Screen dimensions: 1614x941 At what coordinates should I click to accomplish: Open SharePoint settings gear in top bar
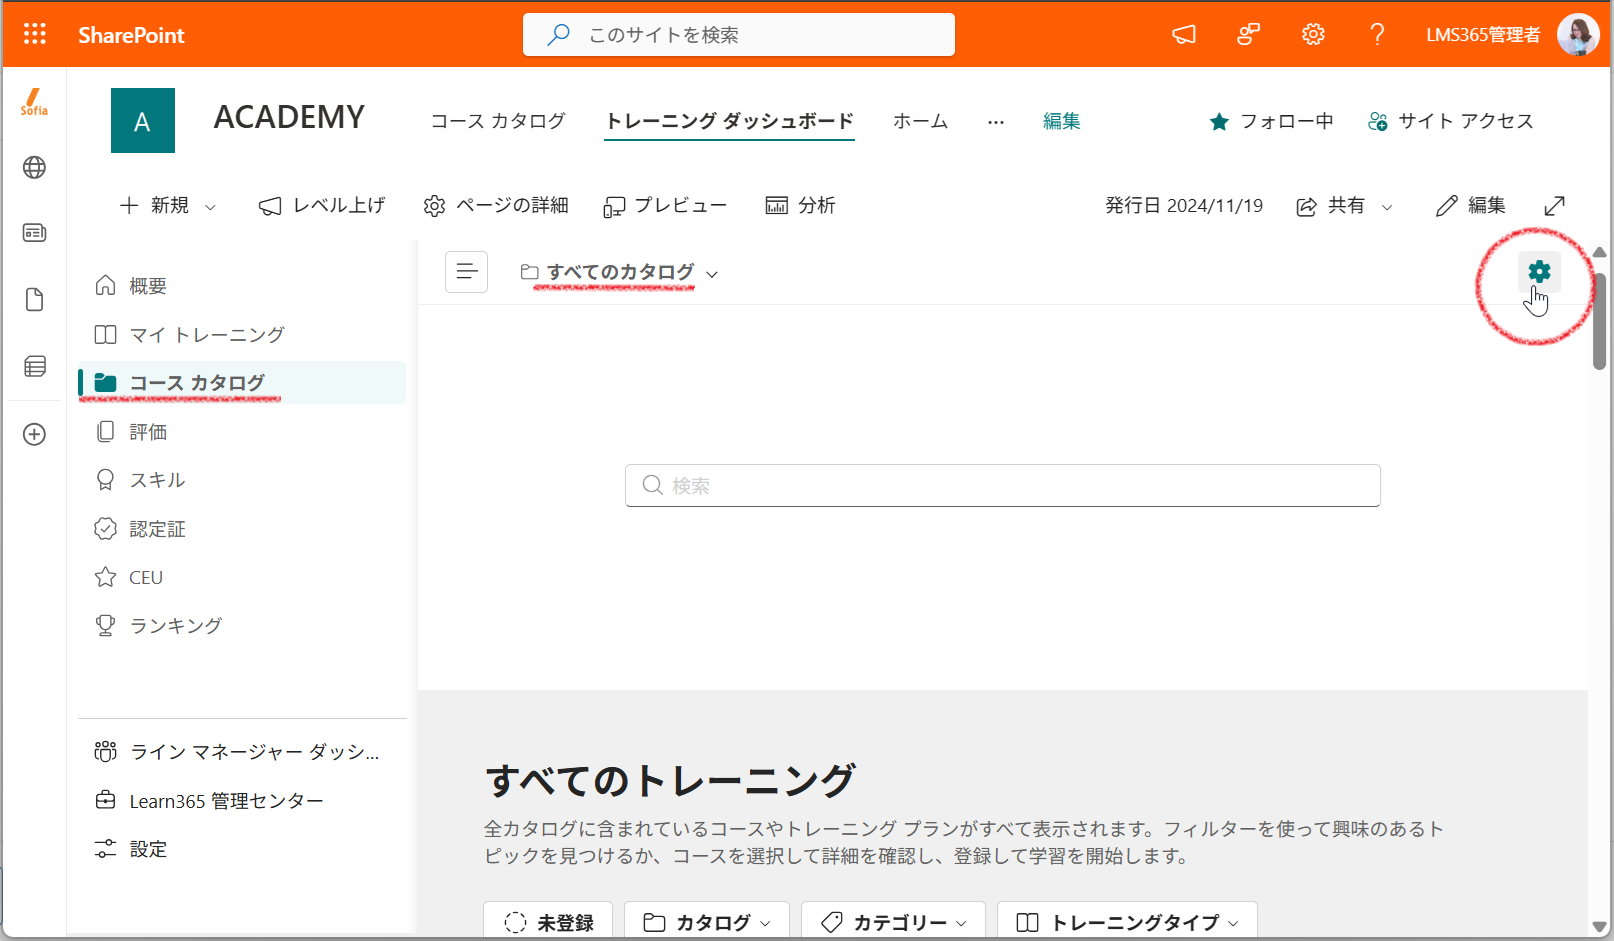tap(1313, 35)
